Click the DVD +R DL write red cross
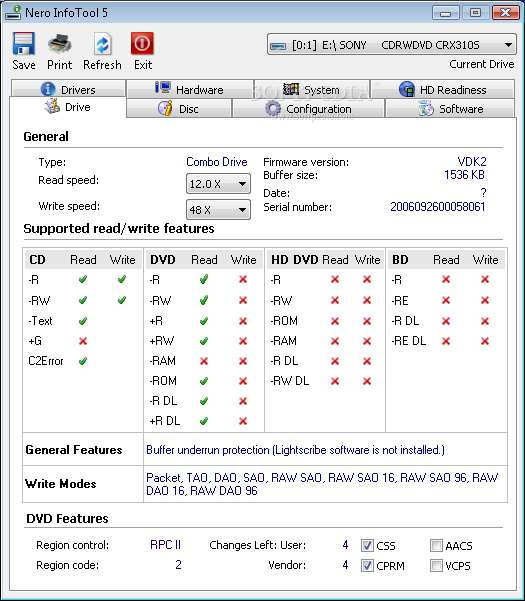The width and height of the screenshot is (525, 601). [243, 421]
